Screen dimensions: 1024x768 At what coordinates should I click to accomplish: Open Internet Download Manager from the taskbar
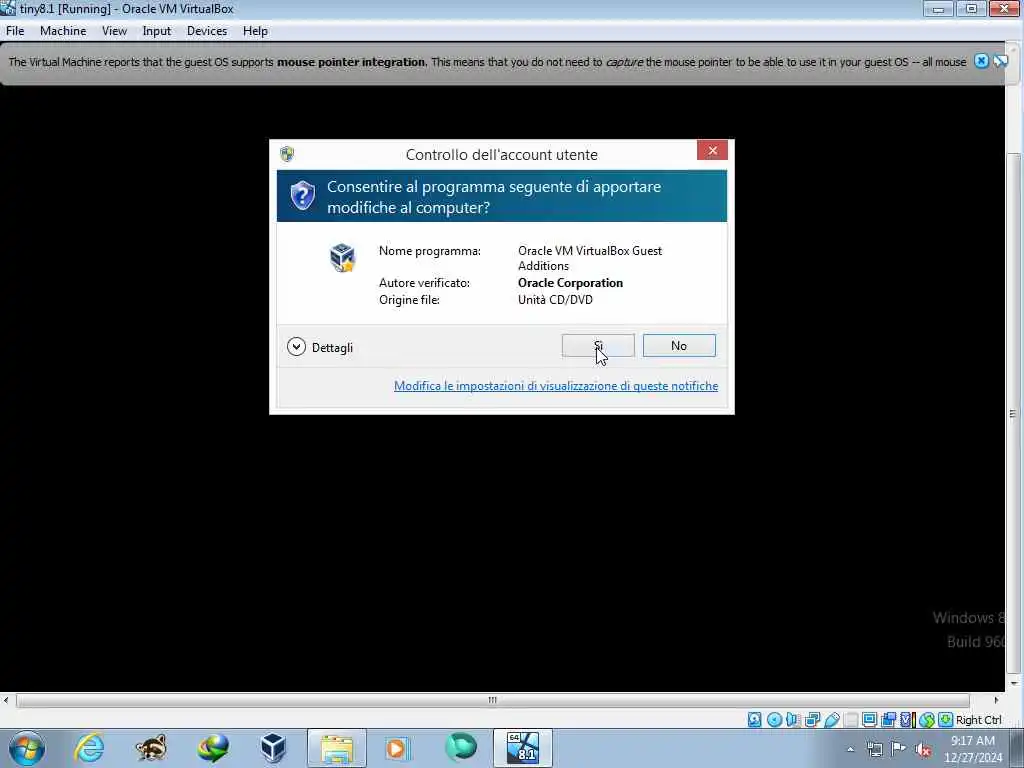click(x=213, y=748)
